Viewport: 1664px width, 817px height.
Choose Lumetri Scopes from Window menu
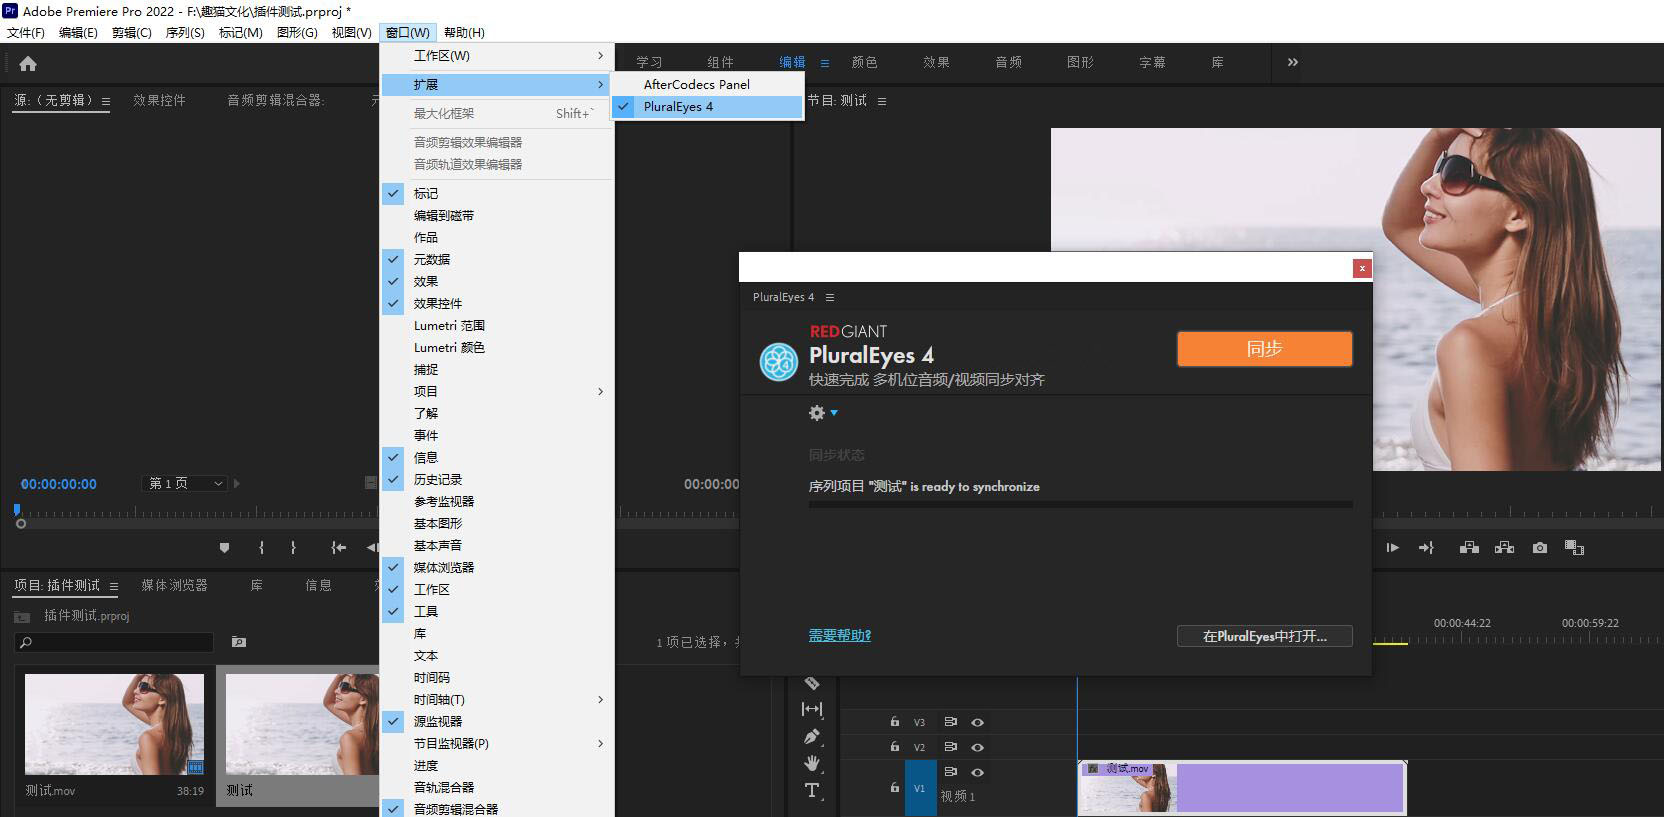click(x=497, y=326)
